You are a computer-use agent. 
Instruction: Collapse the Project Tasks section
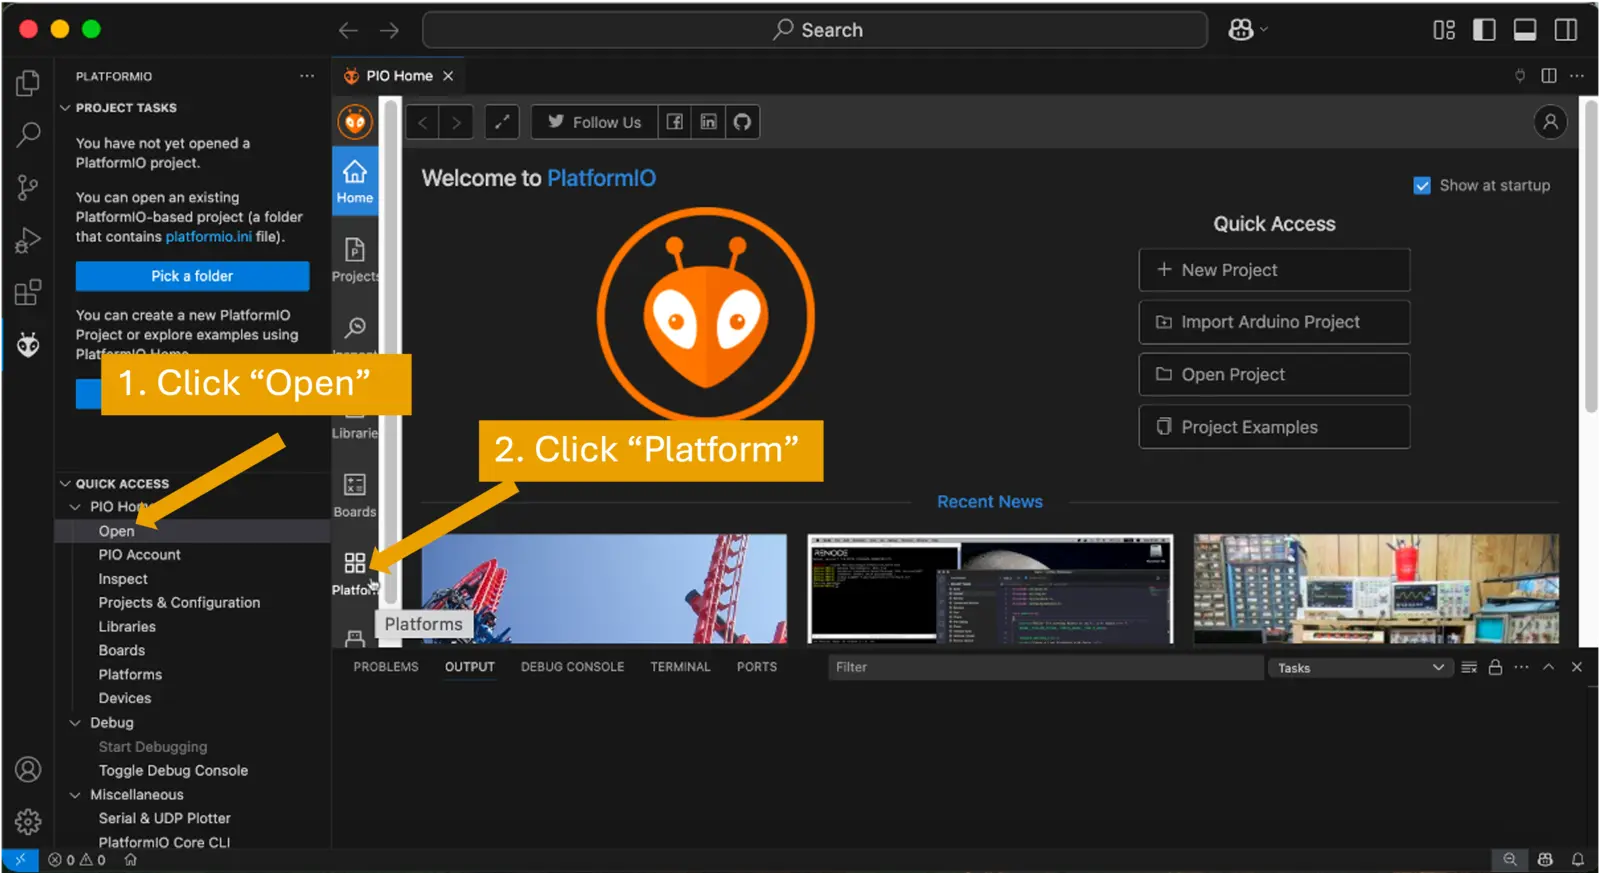(65, 108)
